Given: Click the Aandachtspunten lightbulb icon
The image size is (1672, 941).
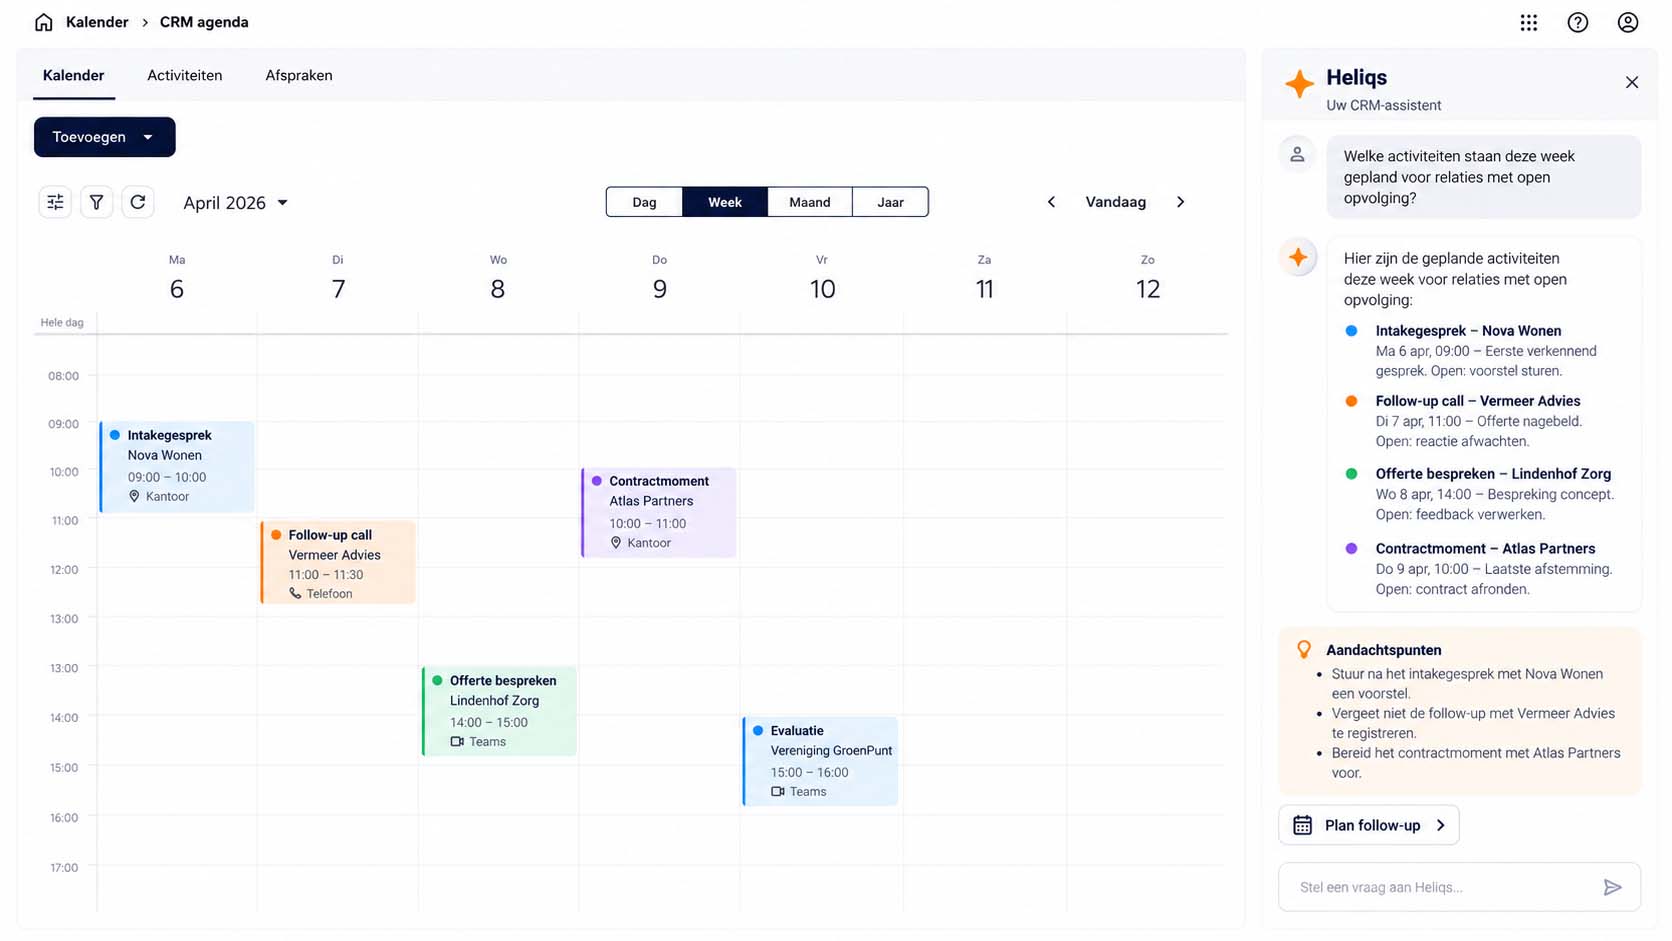Looking at the screenshot, I should [1304, 650].
